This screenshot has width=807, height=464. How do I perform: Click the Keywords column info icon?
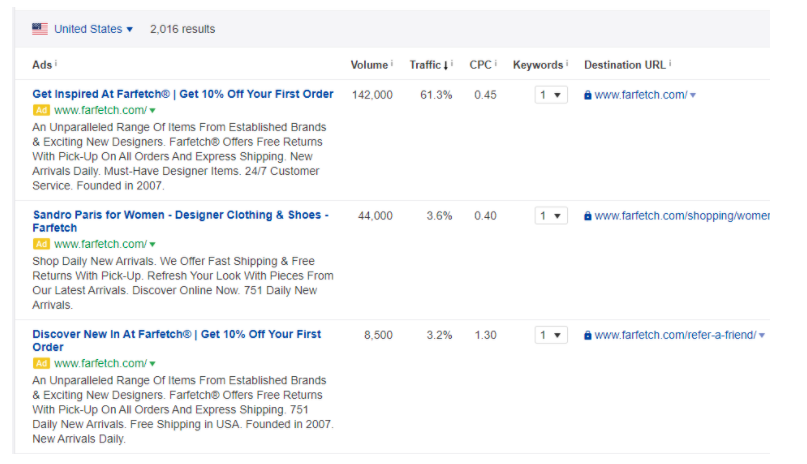click(x=567, y=63)
